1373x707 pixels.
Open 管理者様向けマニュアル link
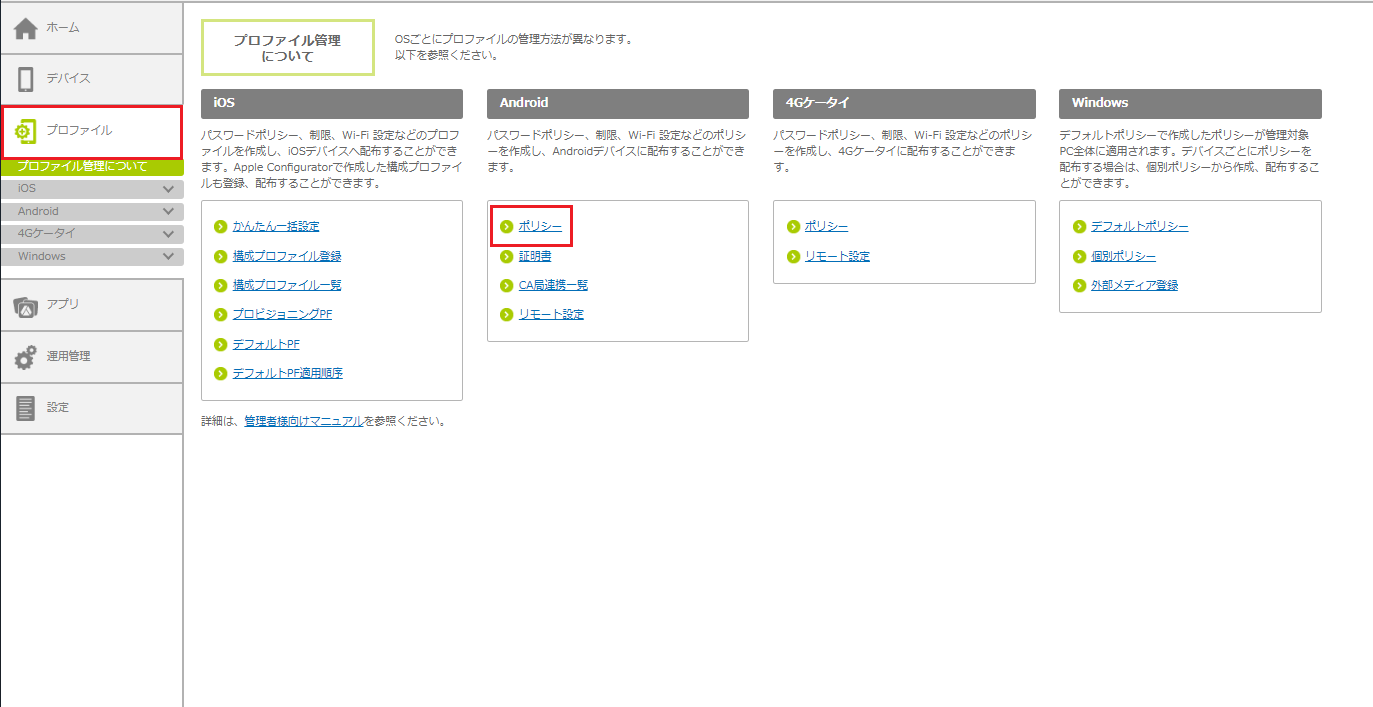(x=303, y=421)
